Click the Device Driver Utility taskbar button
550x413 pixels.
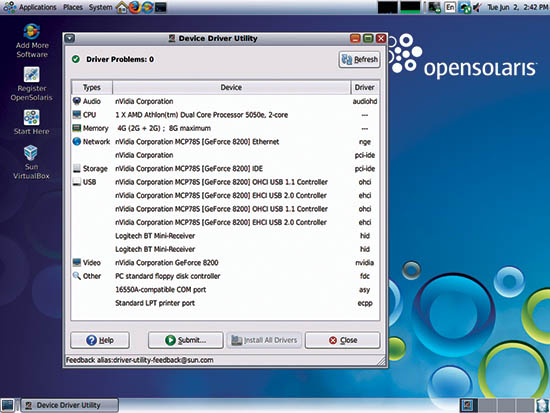[70, 405]
